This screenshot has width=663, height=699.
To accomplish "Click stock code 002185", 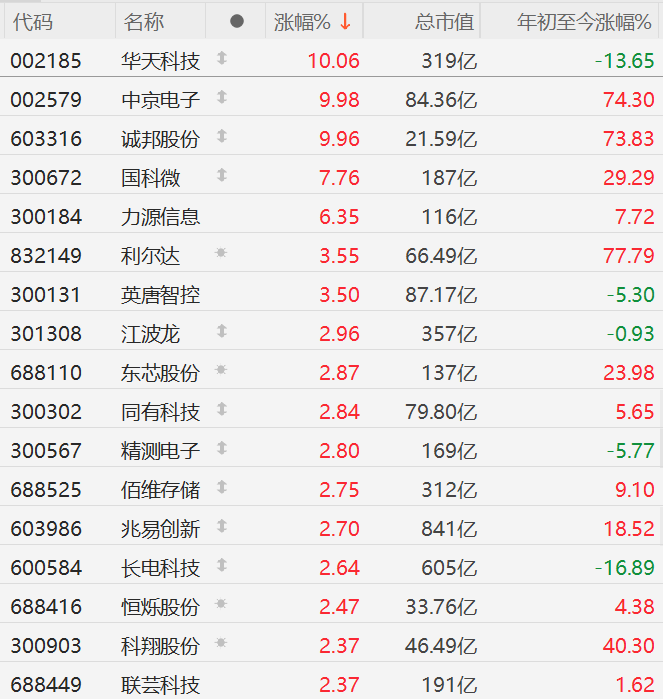I will click(x=46, y=61).
